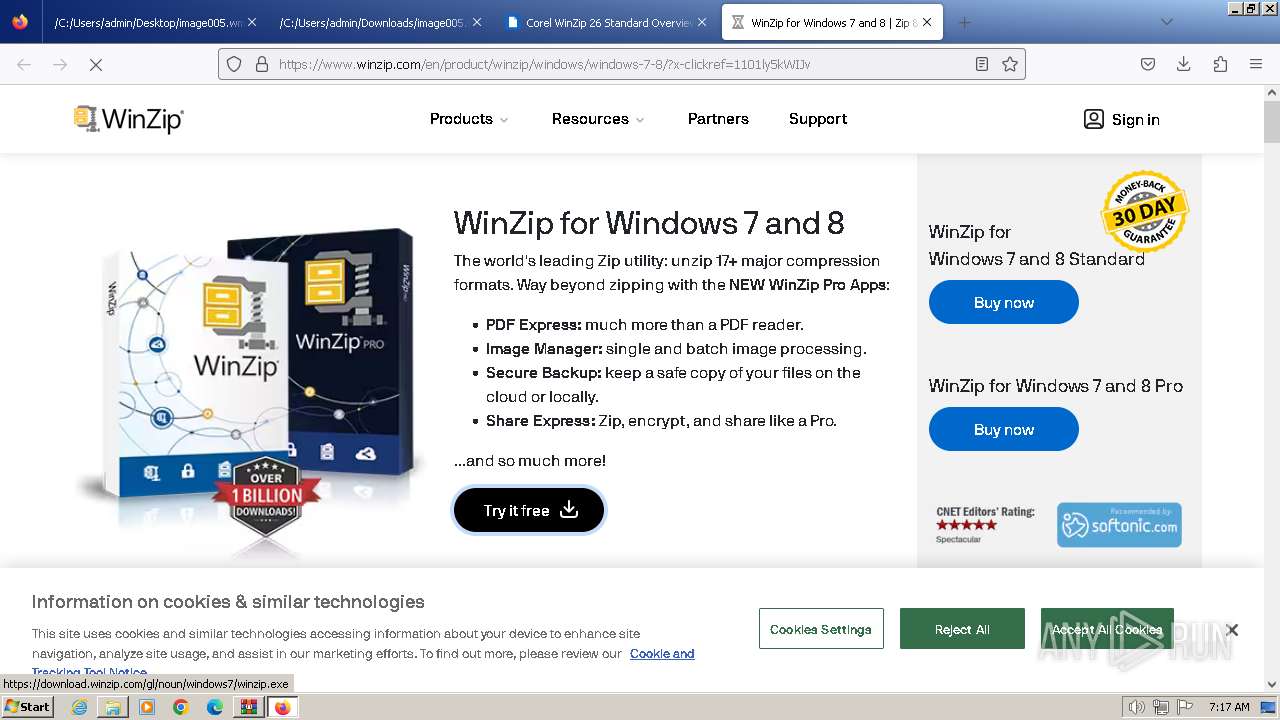The image size is (1280, 720).
Task: Click the Try it free download button
Action: [x=529, y=510]
